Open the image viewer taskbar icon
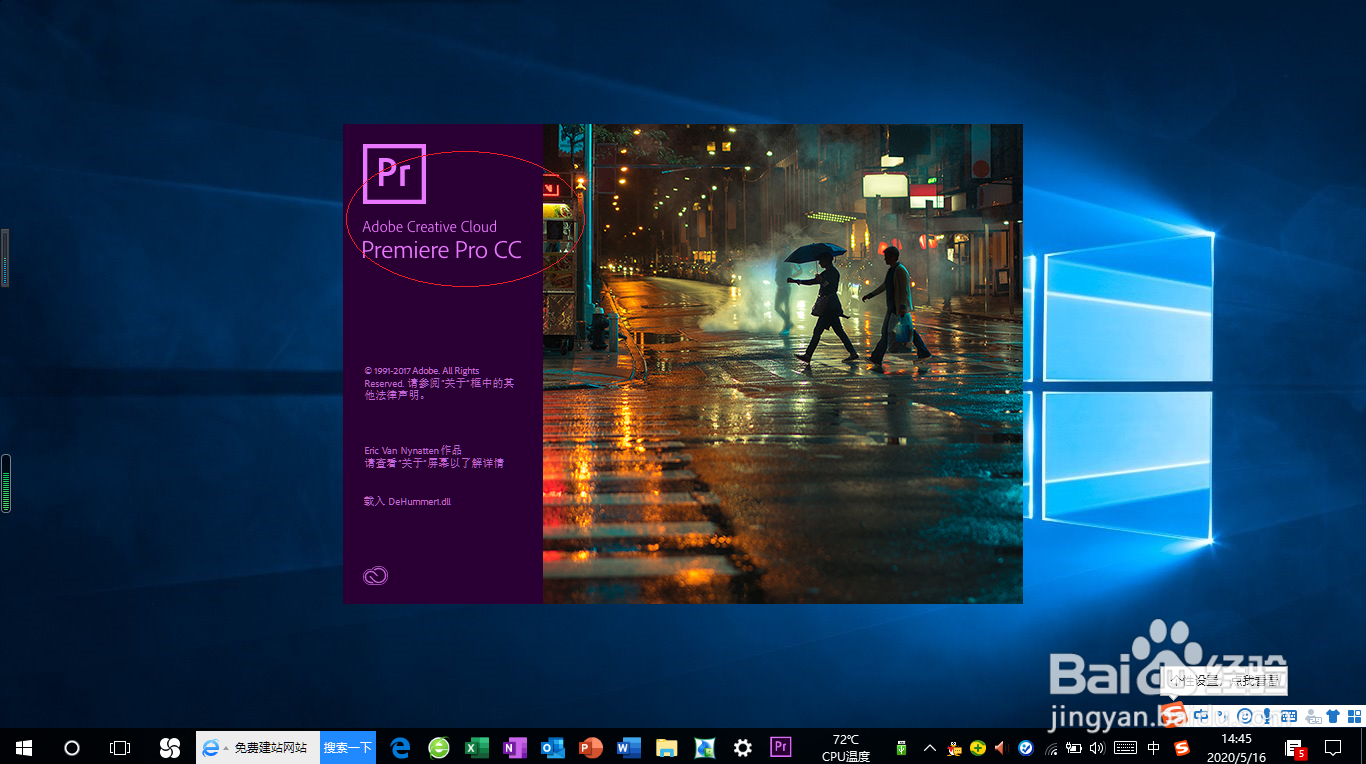The height and width of the screenshot is (764, 1366). 705,747
